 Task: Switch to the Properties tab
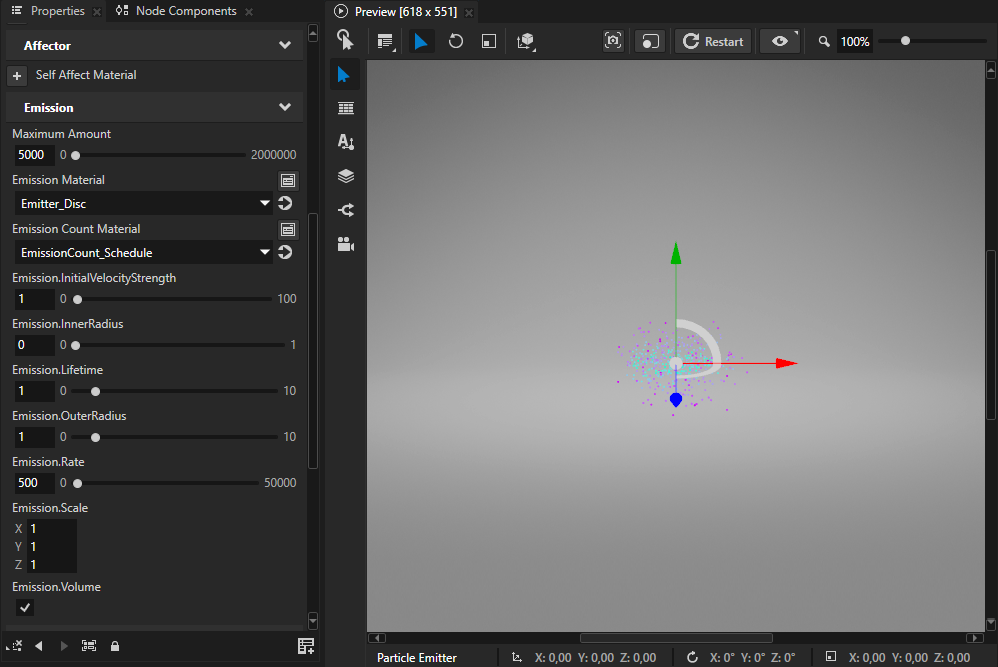point(57,11)
